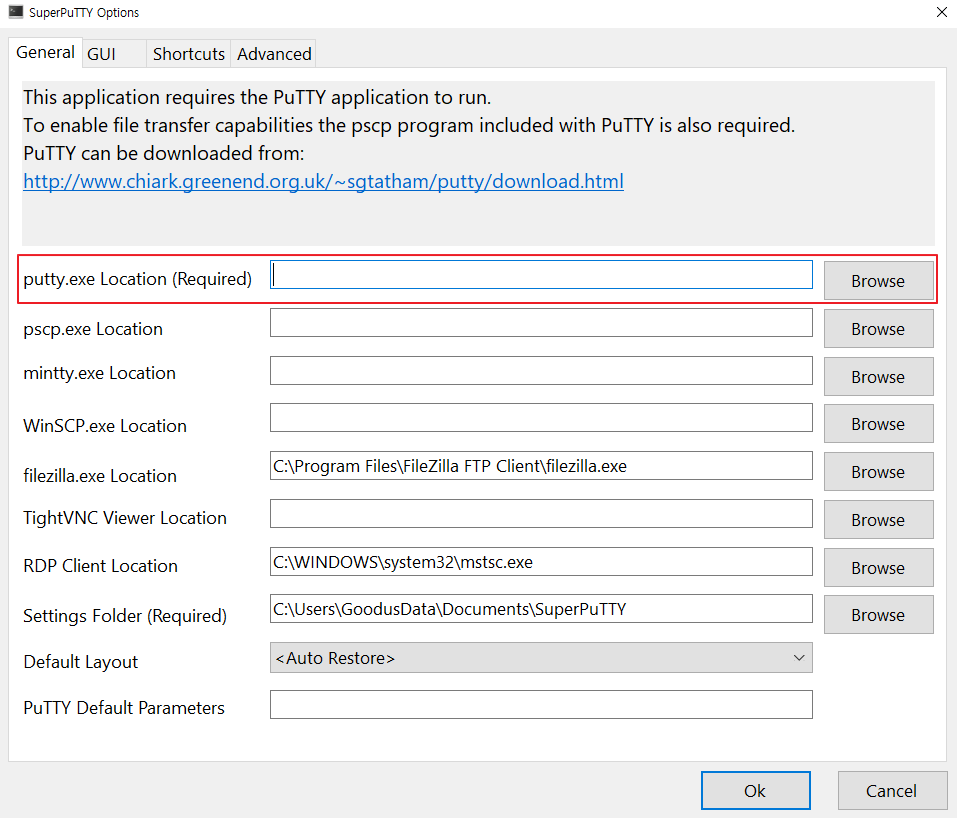Click the pscp.exe Location input field
The width and height of the screenshot is (957, 818).
point(541,322)
